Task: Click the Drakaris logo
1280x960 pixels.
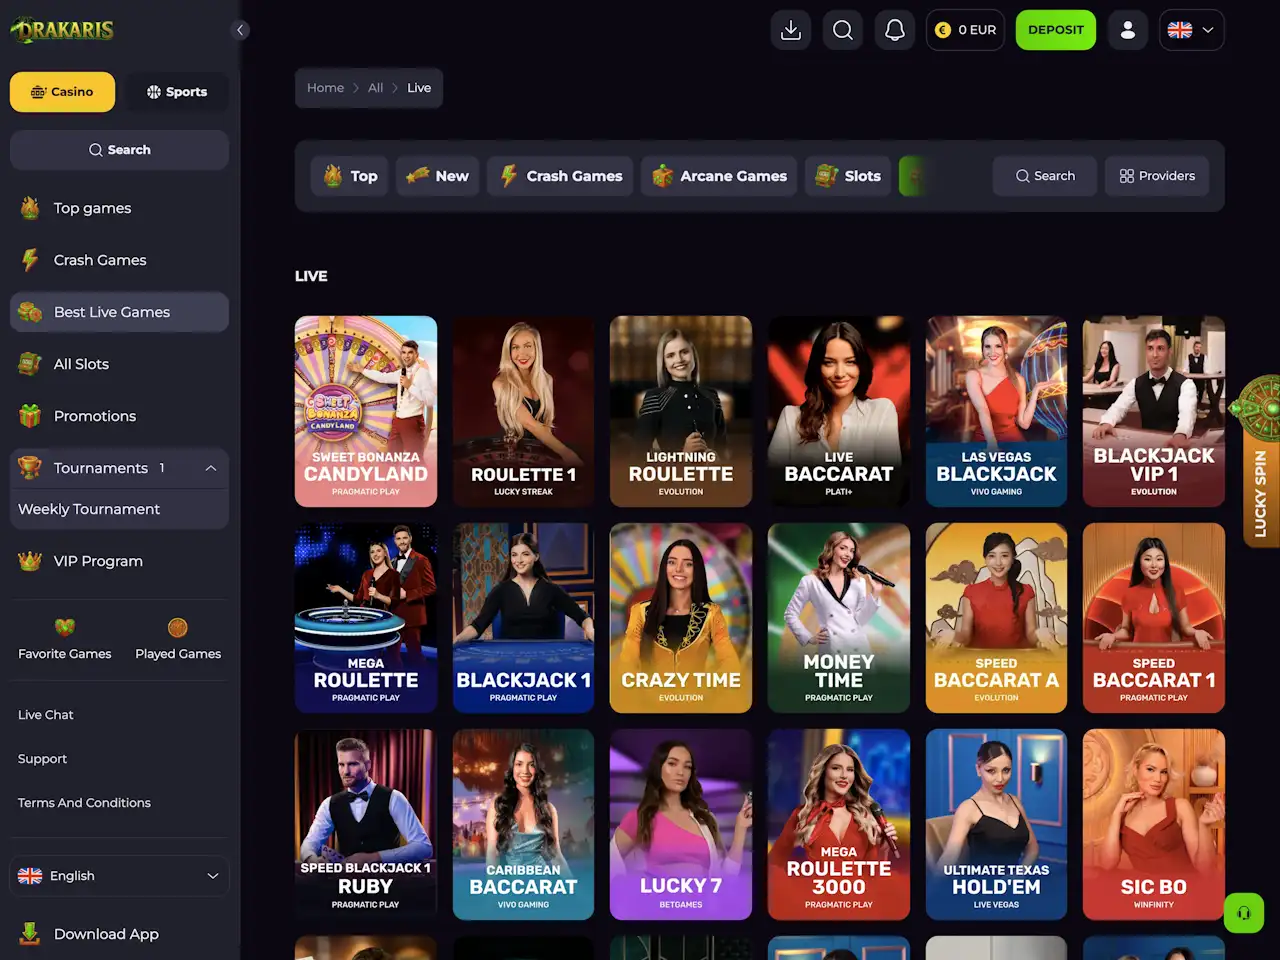Action: click(62, 30)
